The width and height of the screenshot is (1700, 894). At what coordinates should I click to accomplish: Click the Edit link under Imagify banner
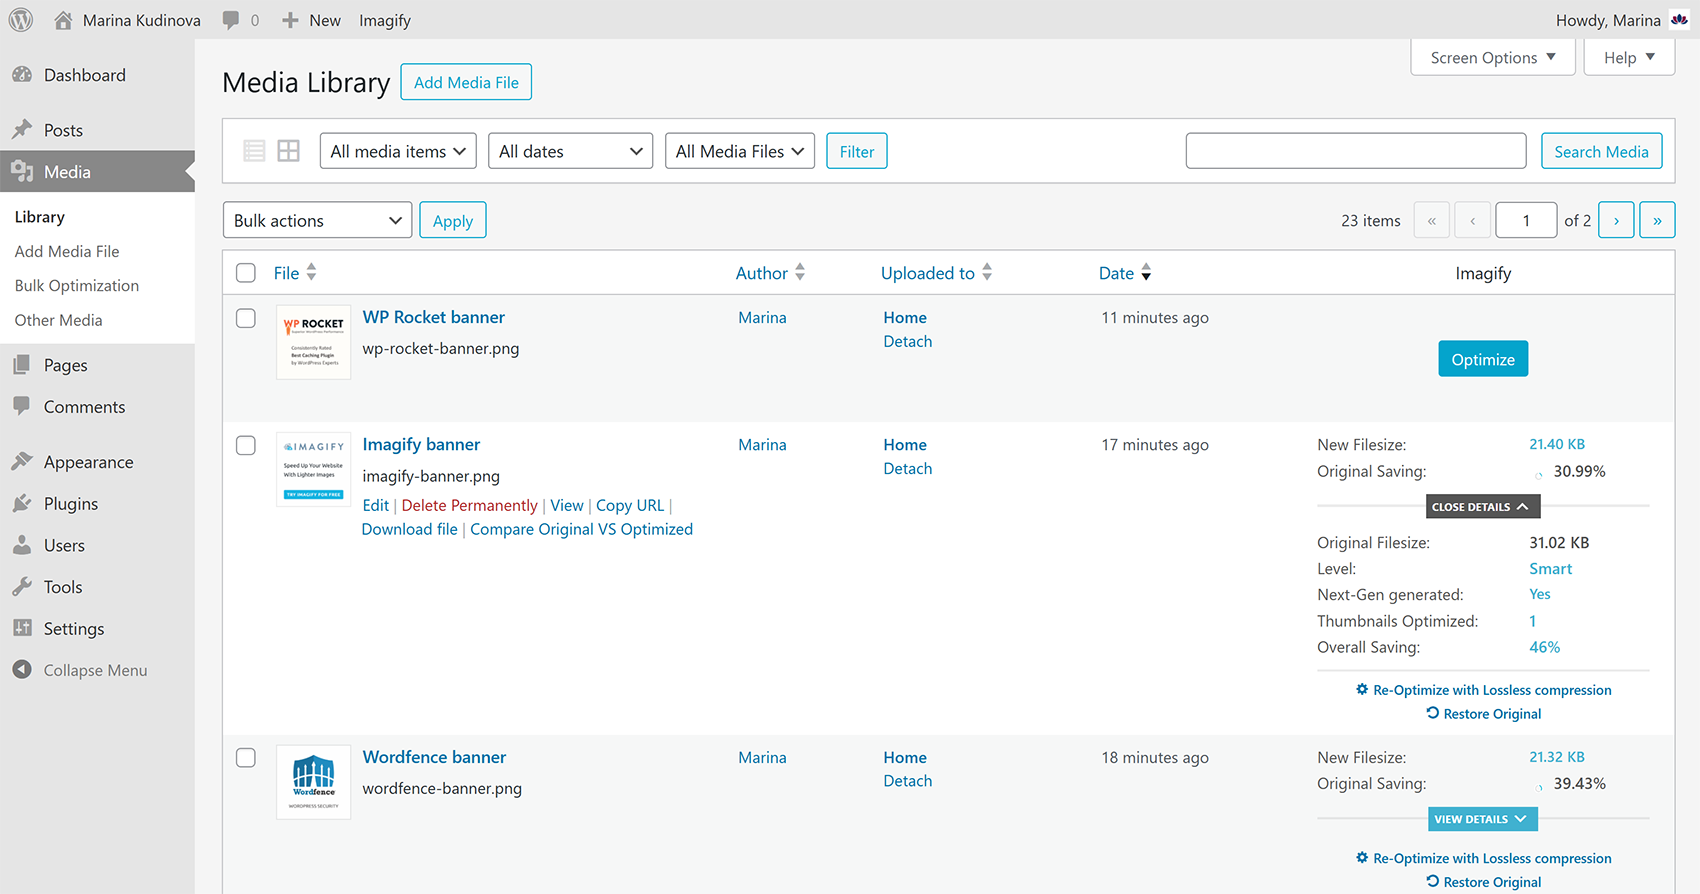375,505
